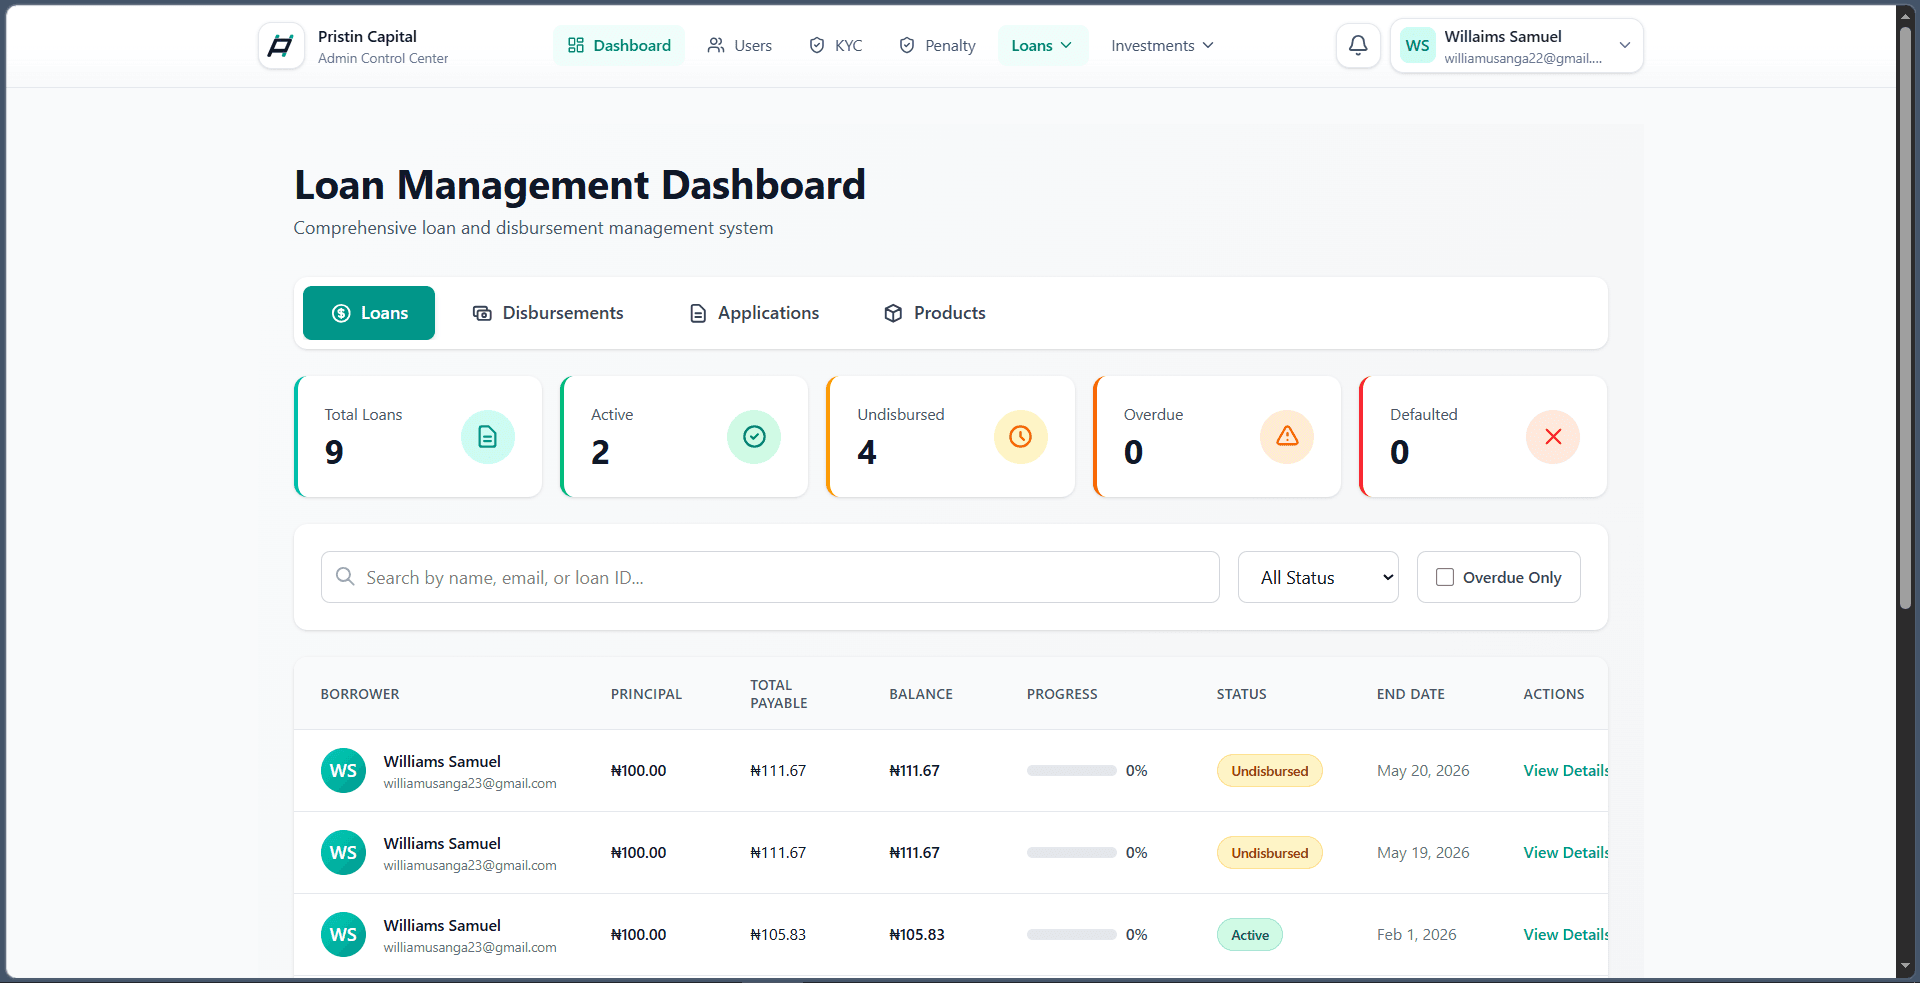1920x983 pixels.
Task: Click the Defaulted red X icon
Action: coord(1553,437)
